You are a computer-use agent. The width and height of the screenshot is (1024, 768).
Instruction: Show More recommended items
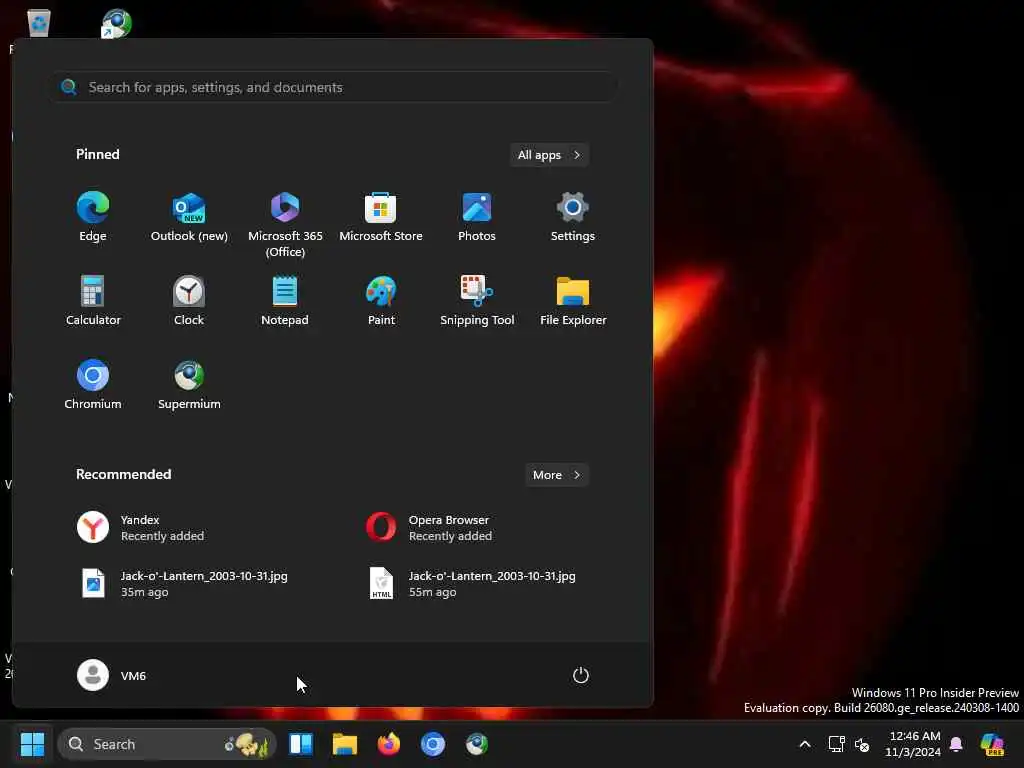click(556, 475)
